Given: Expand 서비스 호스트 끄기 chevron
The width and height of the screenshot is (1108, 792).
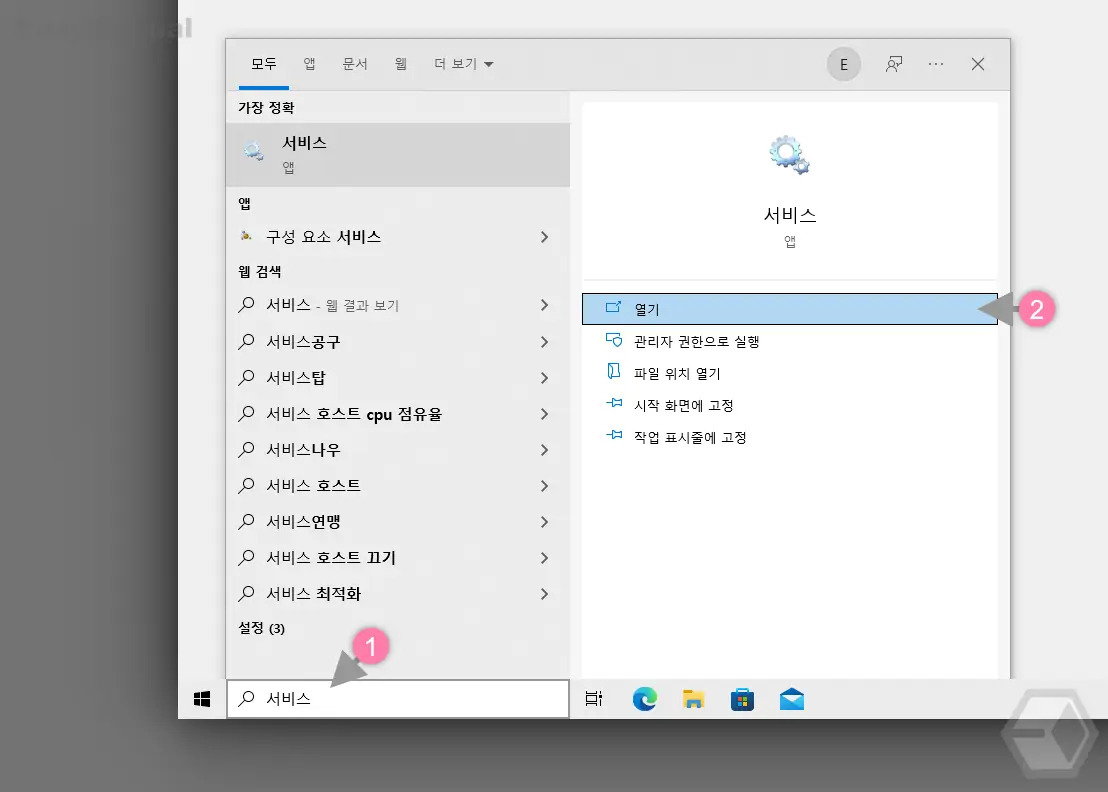Looking at the screenshot, I should tap(544, 558).
